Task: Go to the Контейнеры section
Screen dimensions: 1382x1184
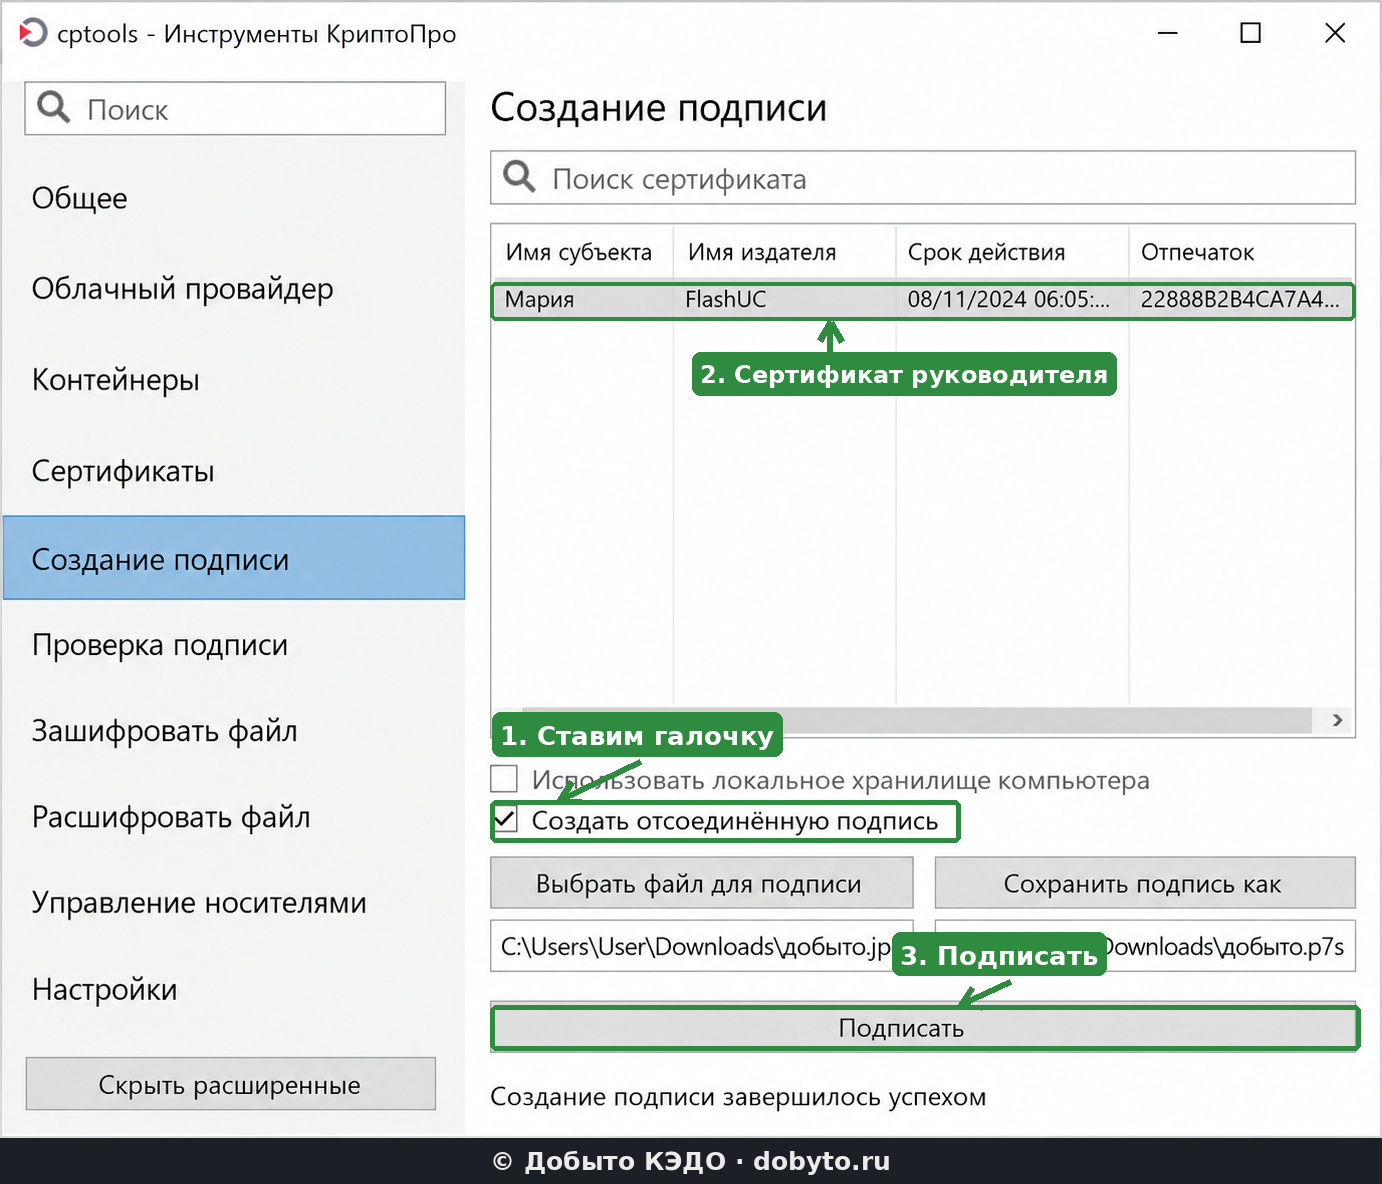Action: tap(234, 379)
